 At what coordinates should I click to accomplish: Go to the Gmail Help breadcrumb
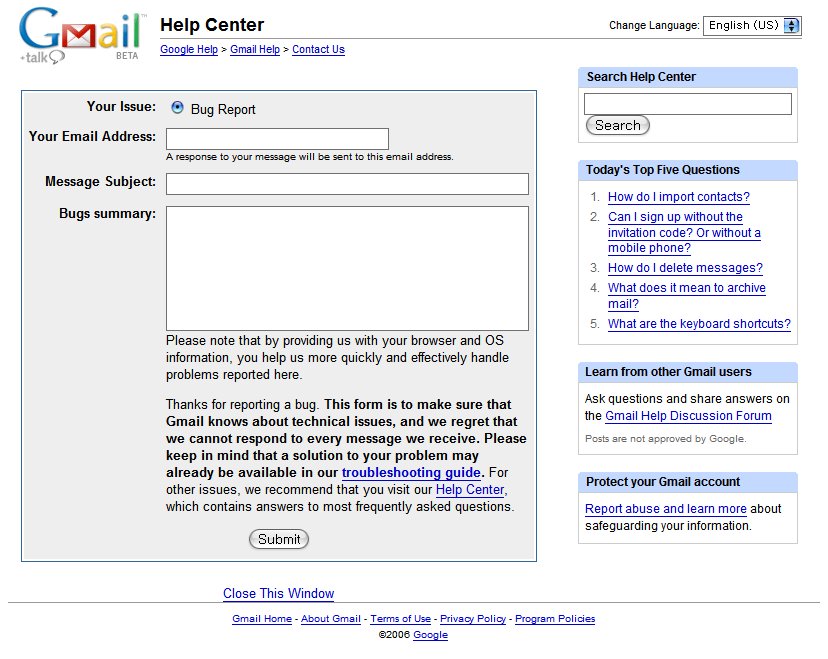coord(255,49)
